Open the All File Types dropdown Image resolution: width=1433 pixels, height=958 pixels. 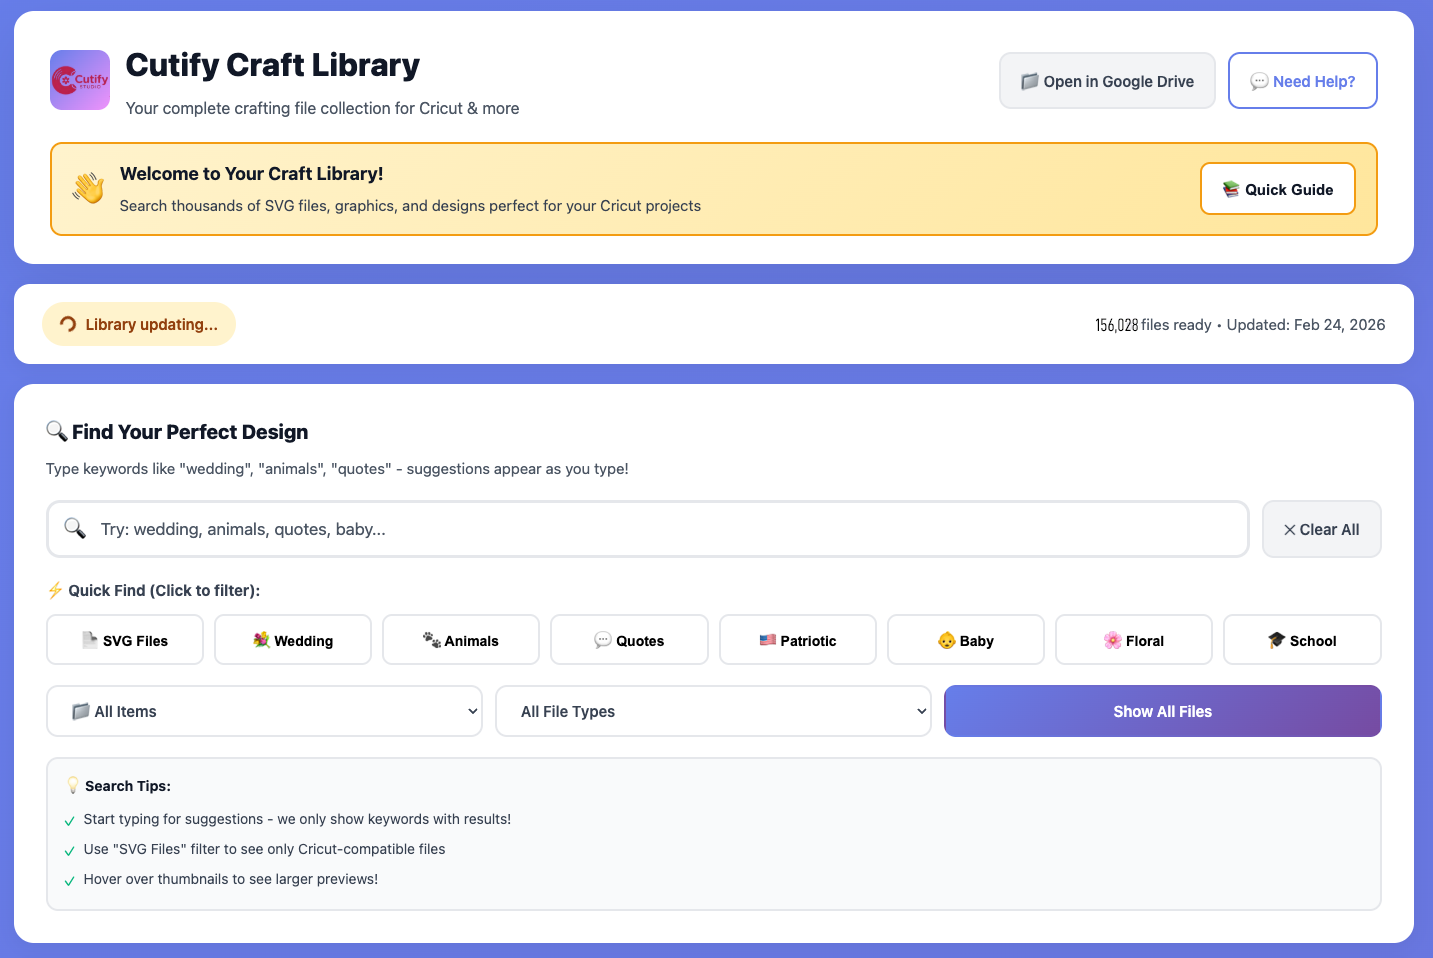point(713,711)
